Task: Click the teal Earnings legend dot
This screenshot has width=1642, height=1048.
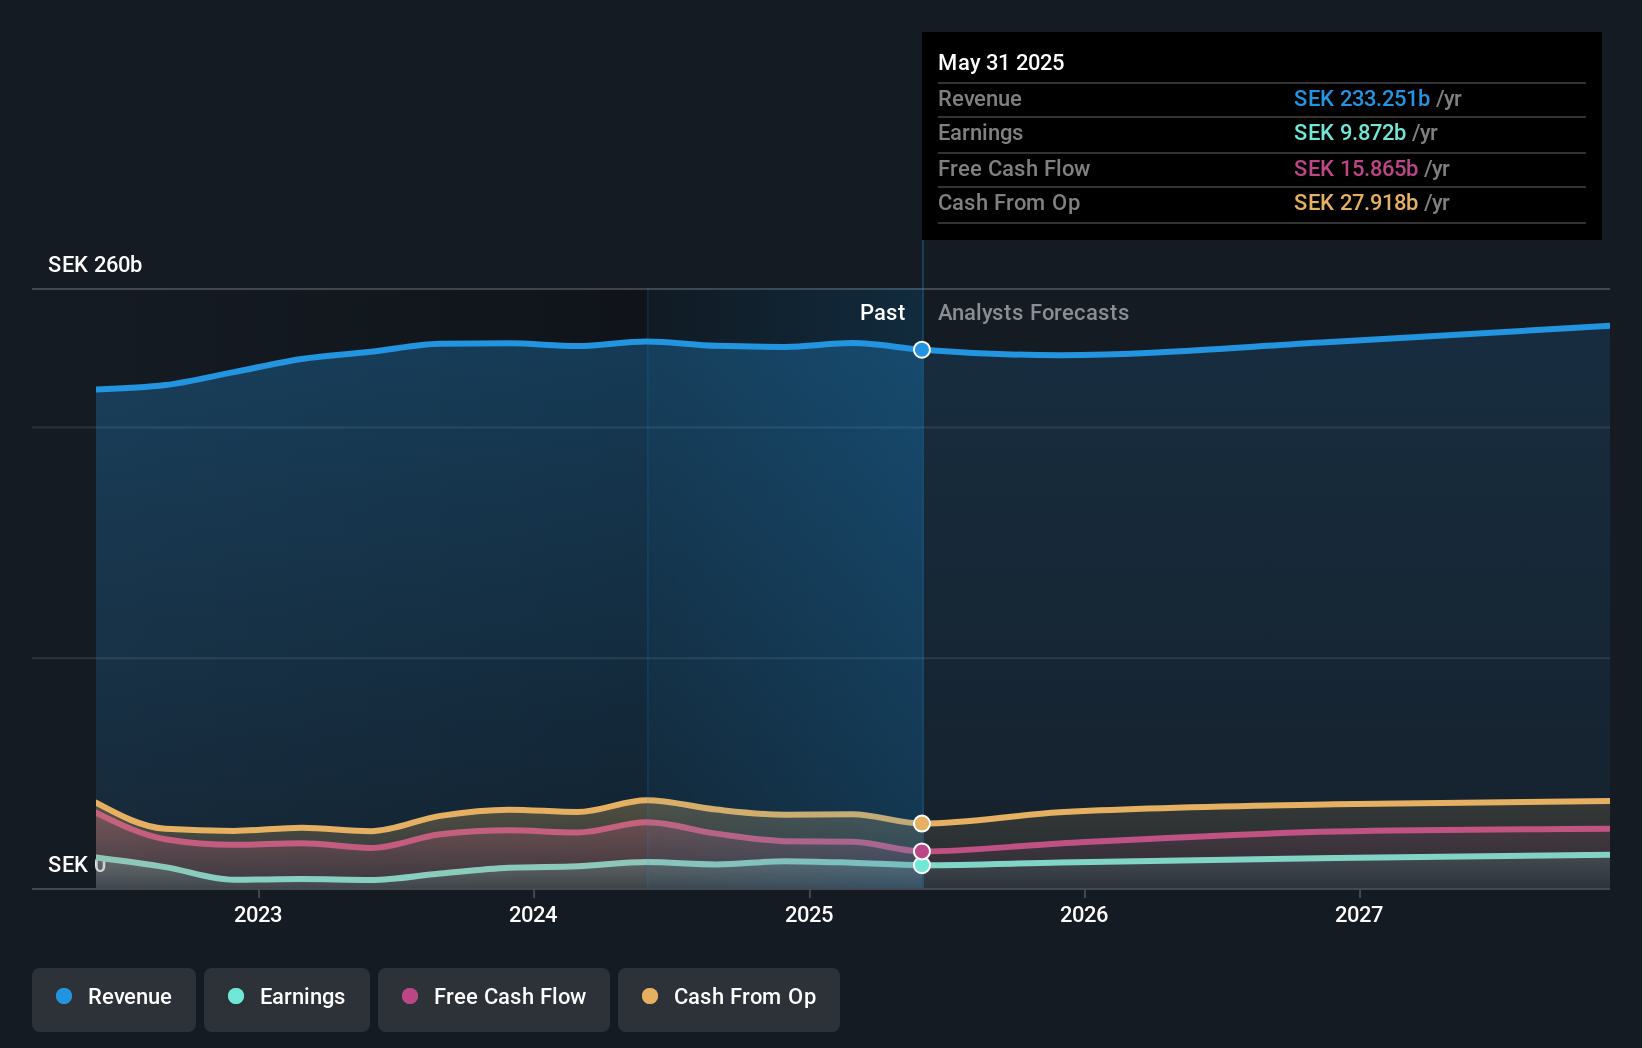Action: 234,996
